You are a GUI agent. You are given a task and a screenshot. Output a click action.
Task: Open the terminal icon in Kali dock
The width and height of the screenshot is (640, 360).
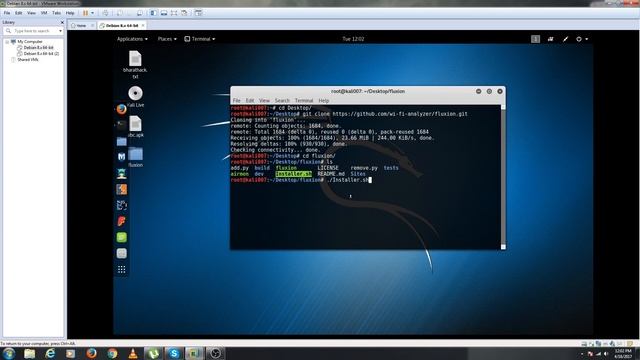point(122,124)
